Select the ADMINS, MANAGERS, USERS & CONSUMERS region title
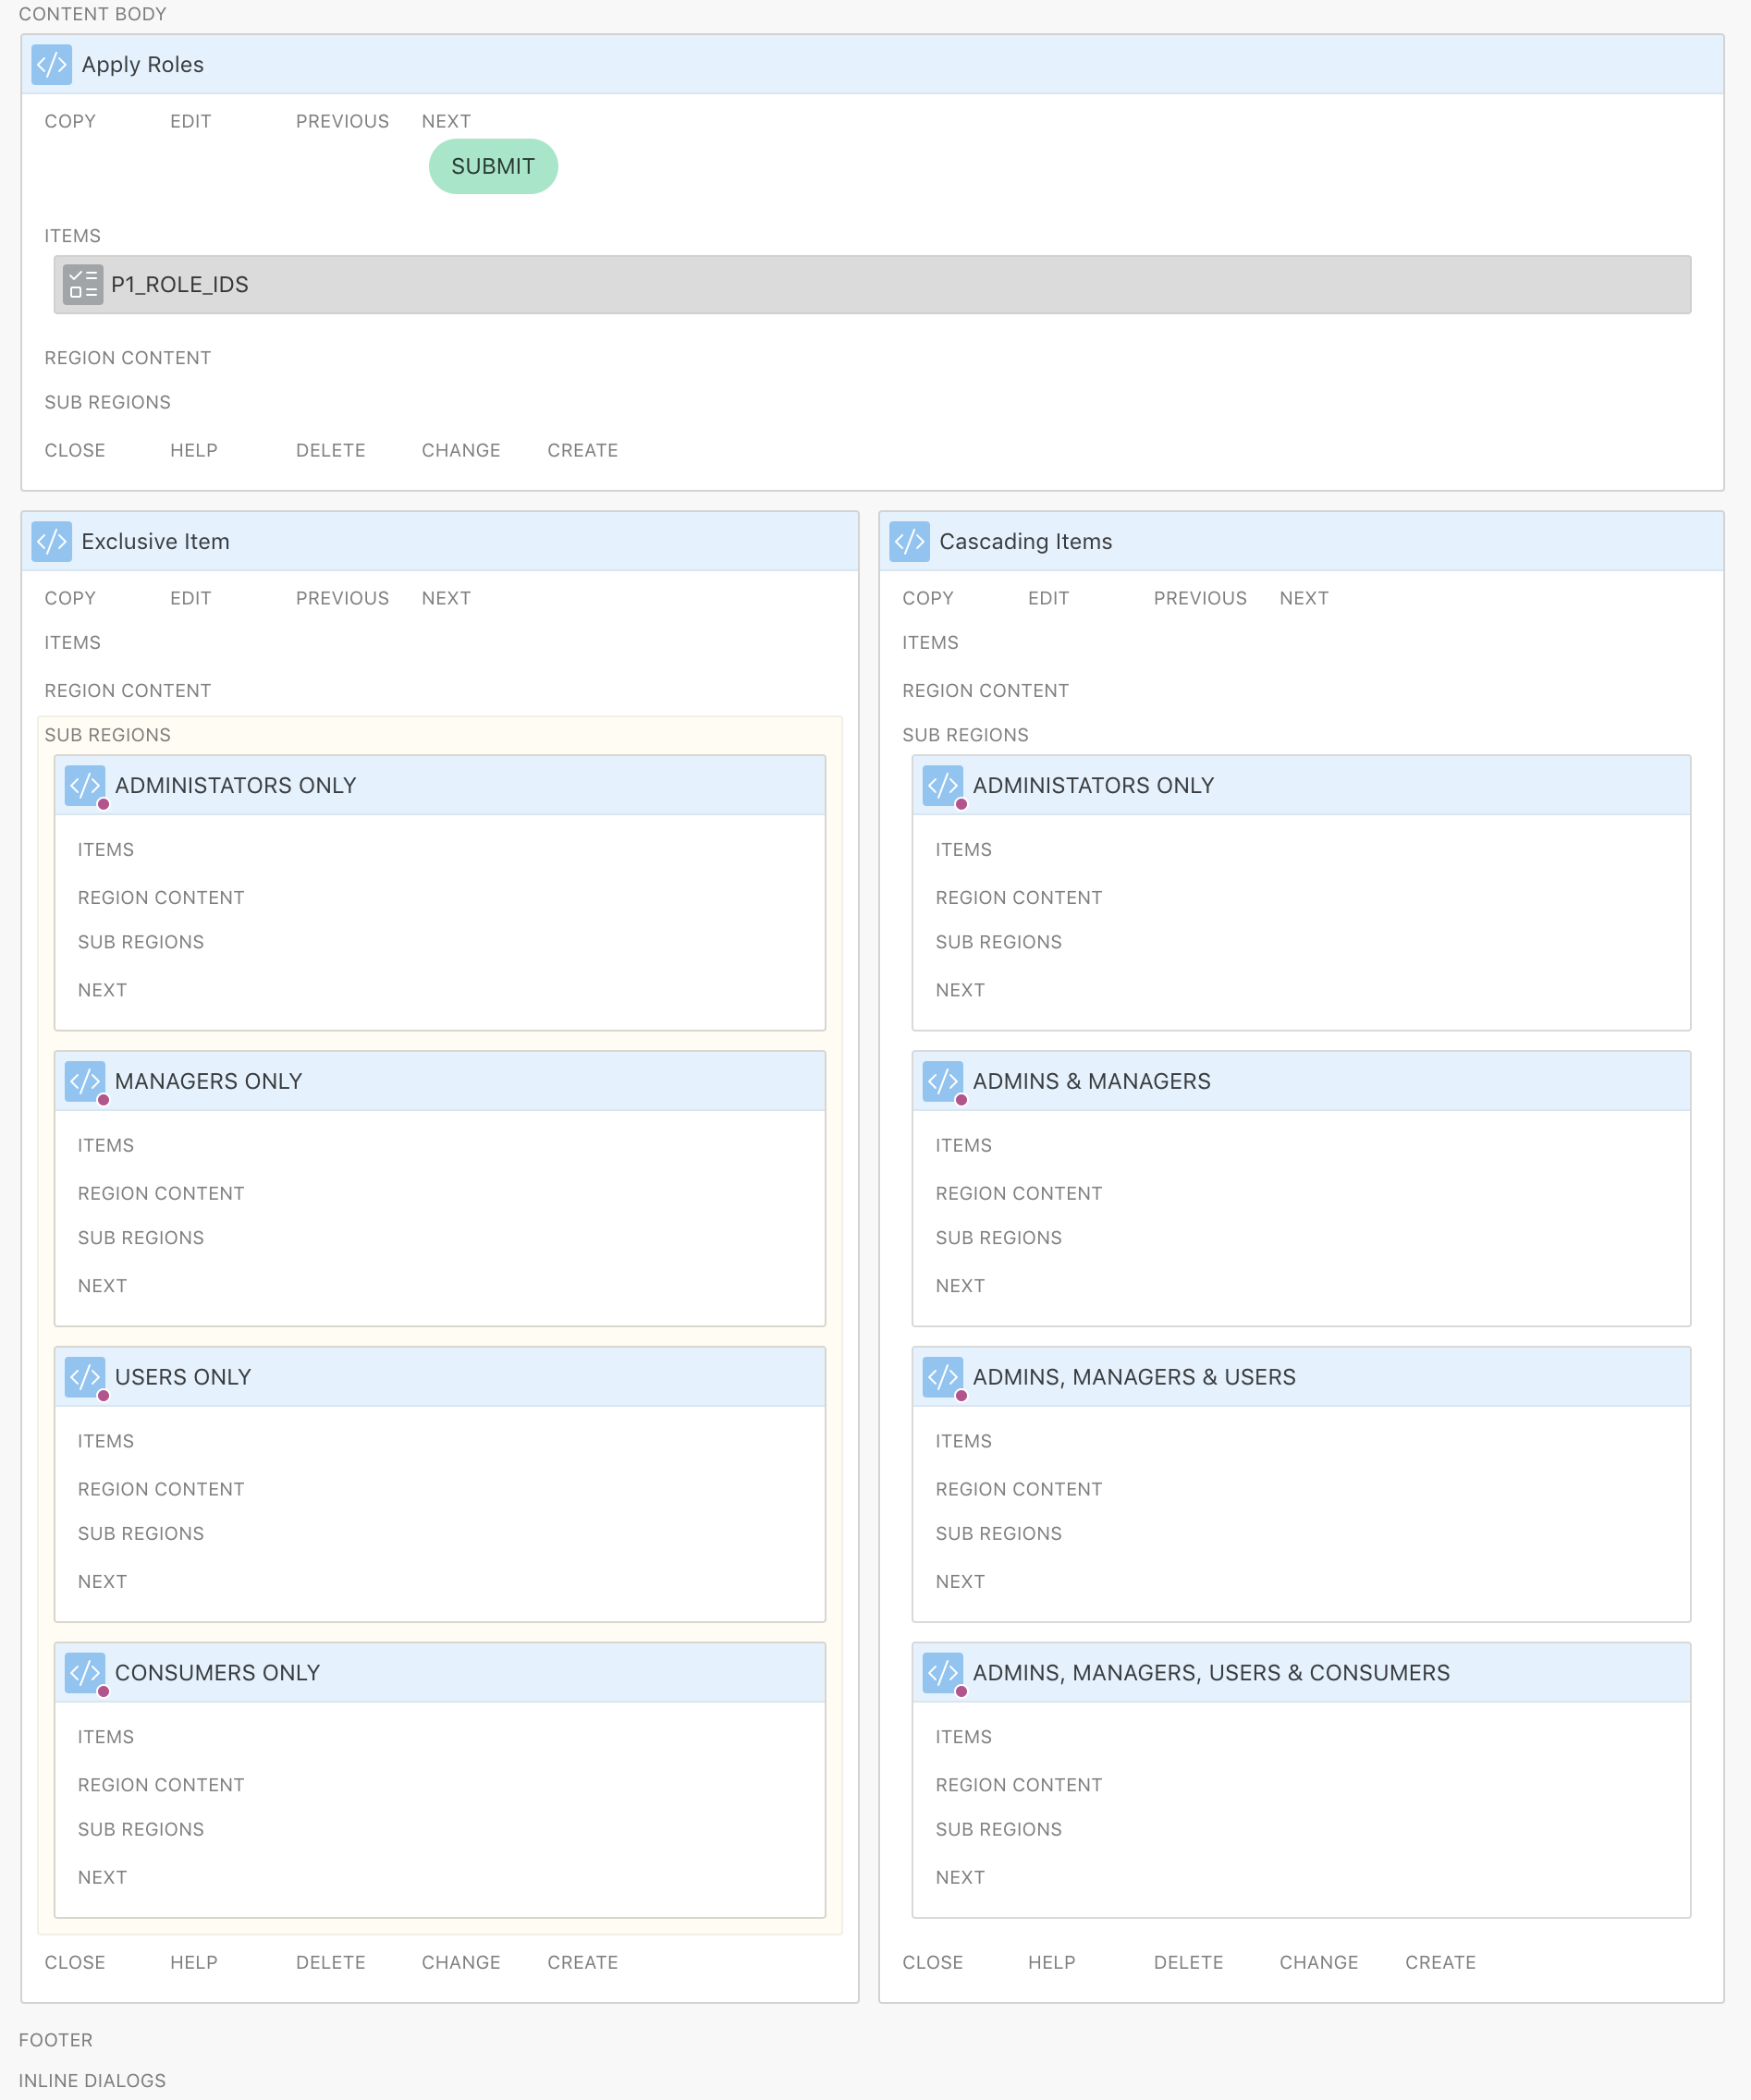Image resolution: width=1751 pixels, height=2100 pixels. (1210, 1673)
